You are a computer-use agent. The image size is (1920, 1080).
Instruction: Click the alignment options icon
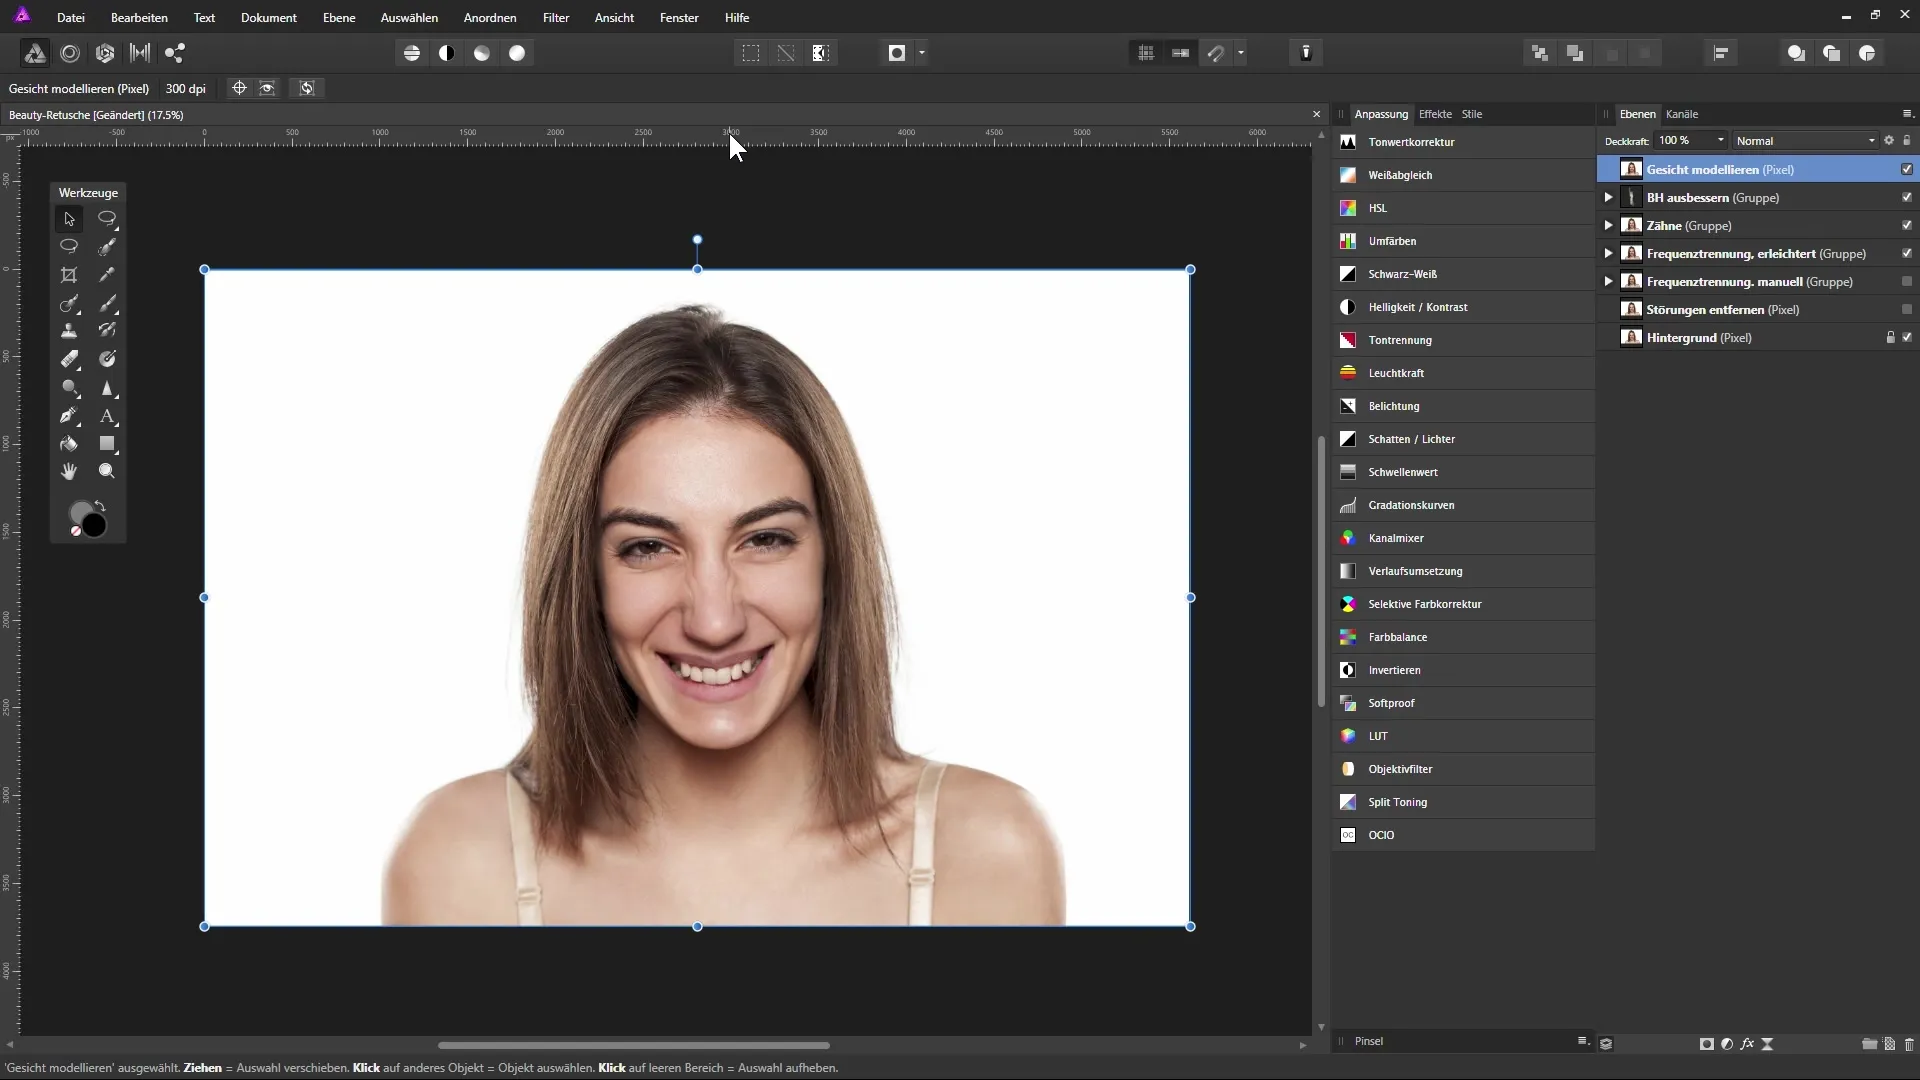coord(1721,53)
